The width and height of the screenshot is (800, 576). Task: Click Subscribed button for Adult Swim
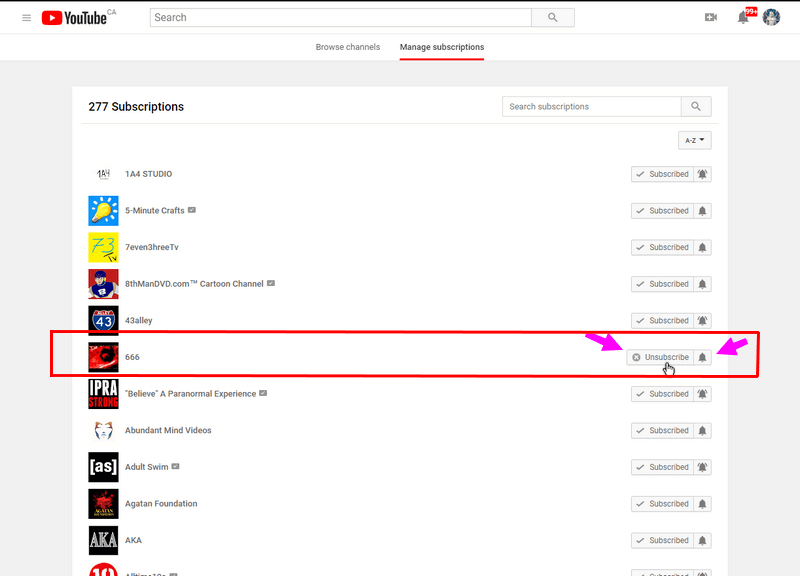point(662,467)
